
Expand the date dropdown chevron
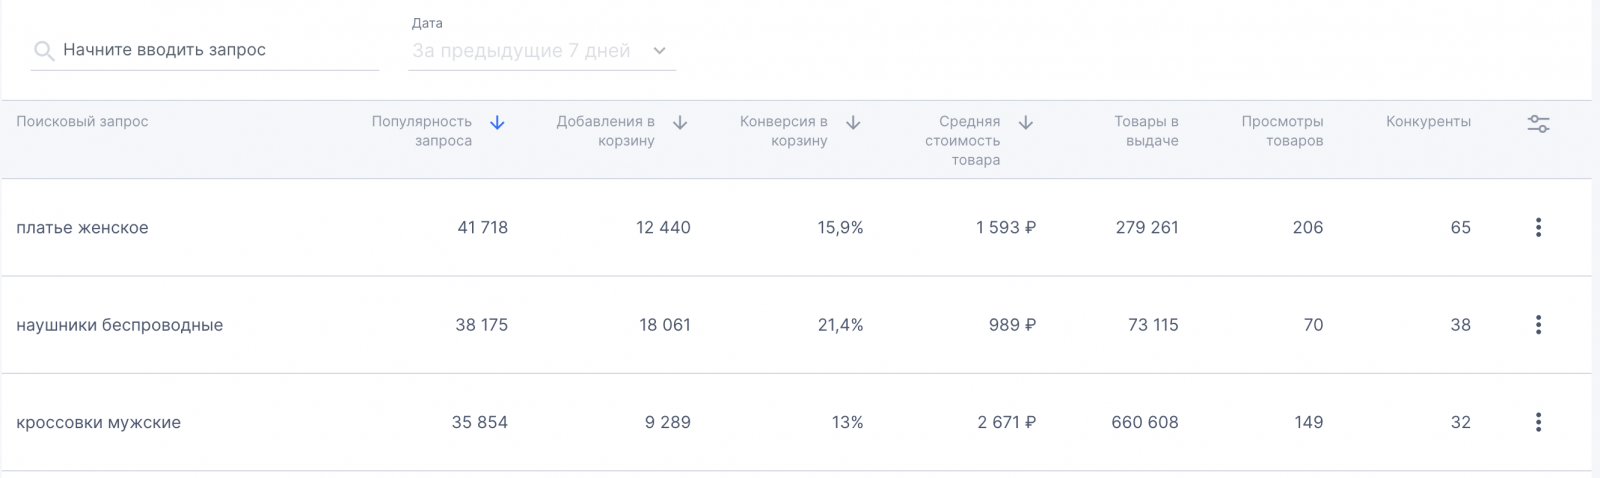click(x=659, y=51)
